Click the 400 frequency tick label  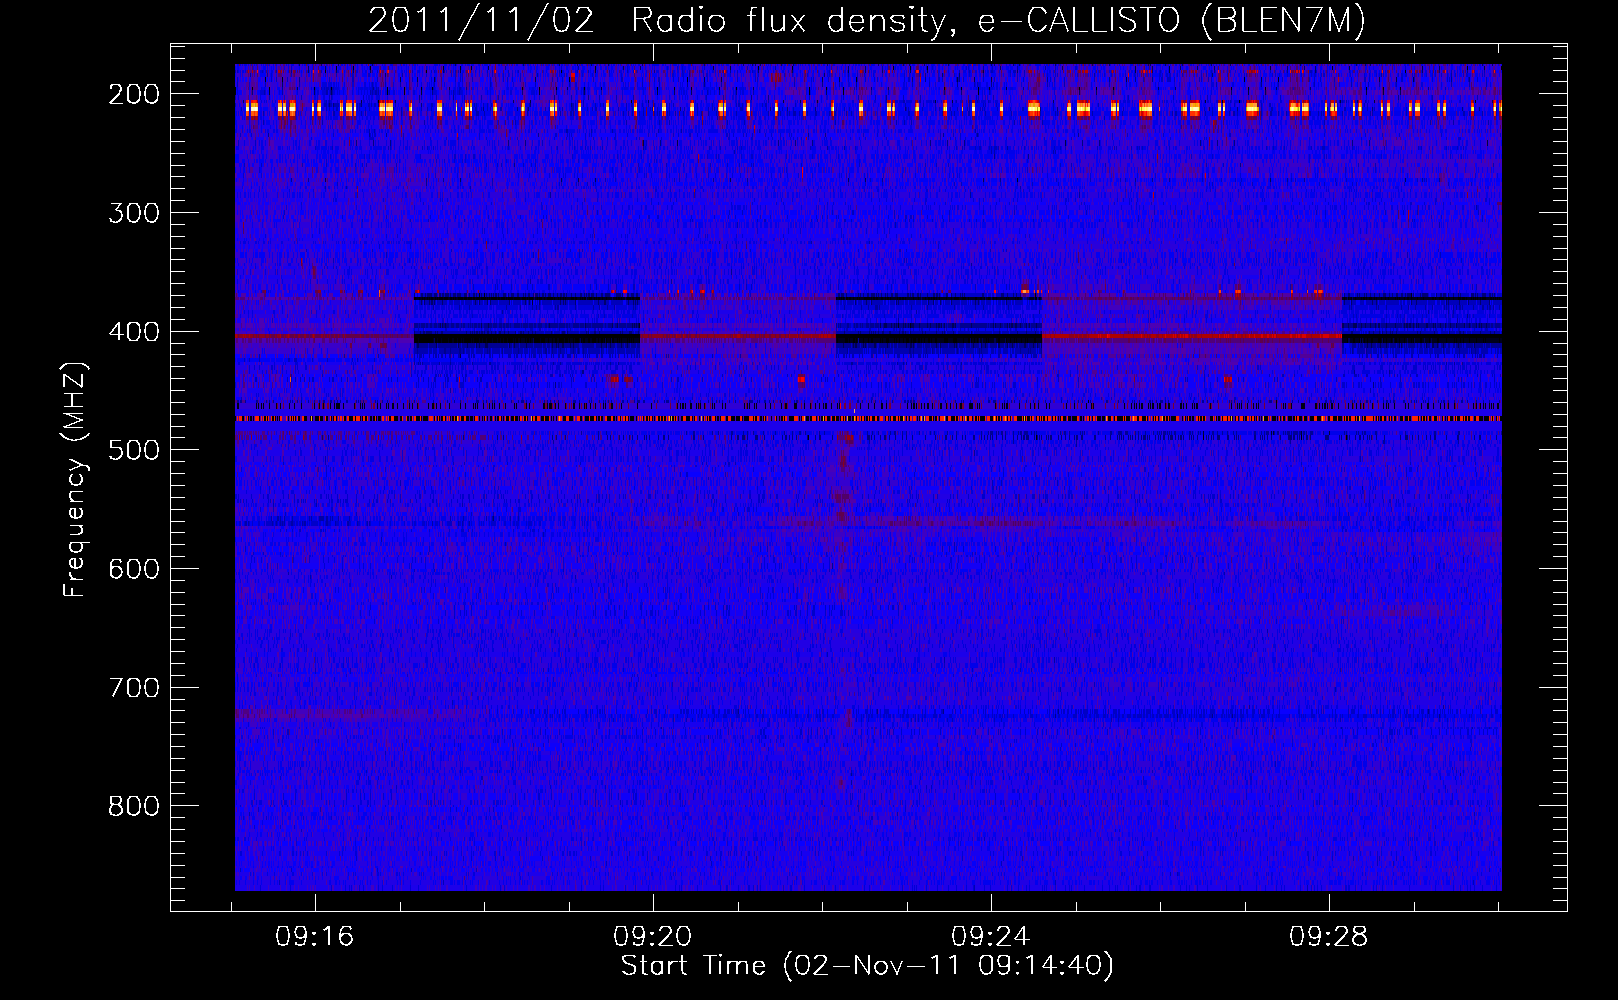coord(134,332)
